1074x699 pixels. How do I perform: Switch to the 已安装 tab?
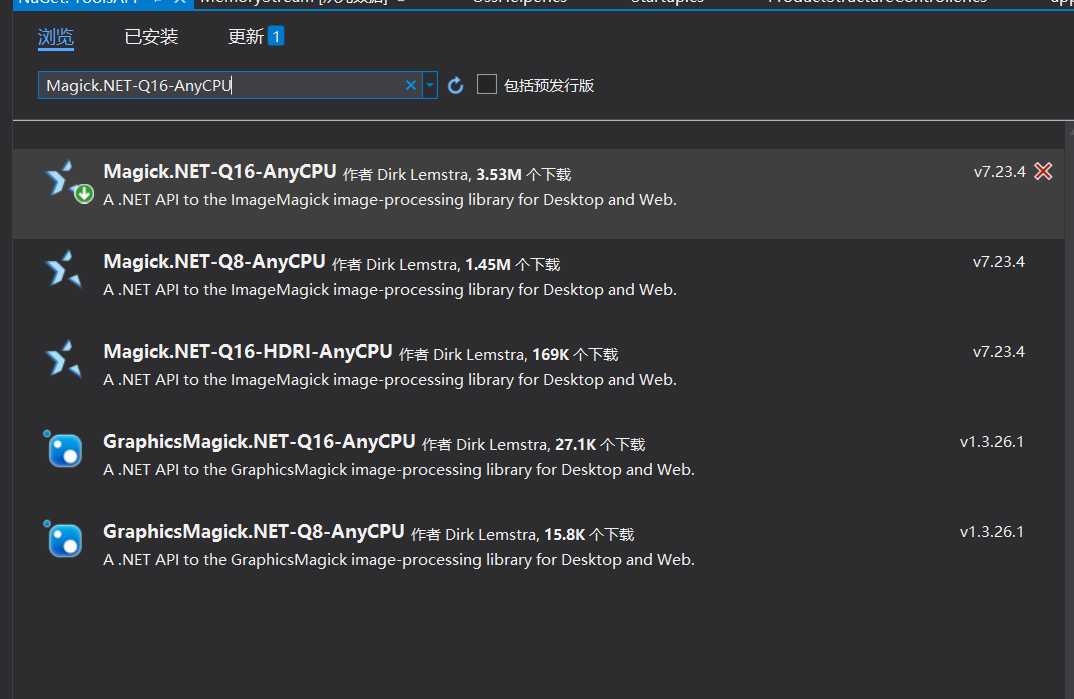[x=151, y=37]
